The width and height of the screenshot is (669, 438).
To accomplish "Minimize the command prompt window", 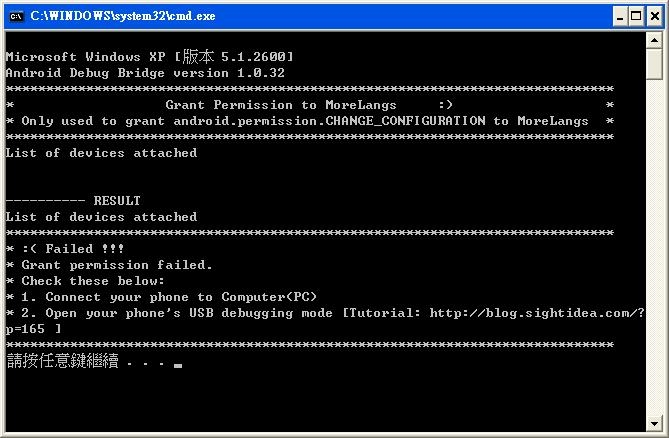I will point(620,16).
